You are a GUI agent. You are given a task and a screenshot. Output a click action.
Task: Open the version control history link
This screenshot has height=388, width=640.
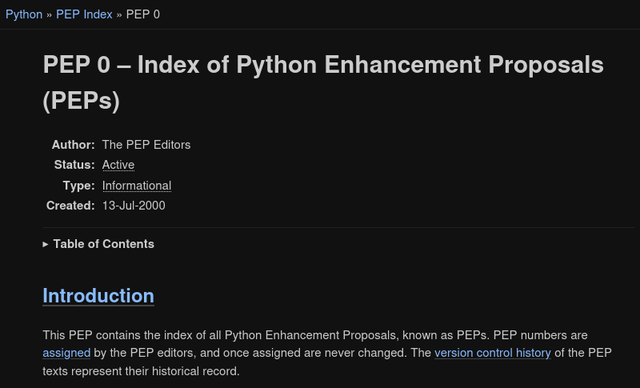493,353
